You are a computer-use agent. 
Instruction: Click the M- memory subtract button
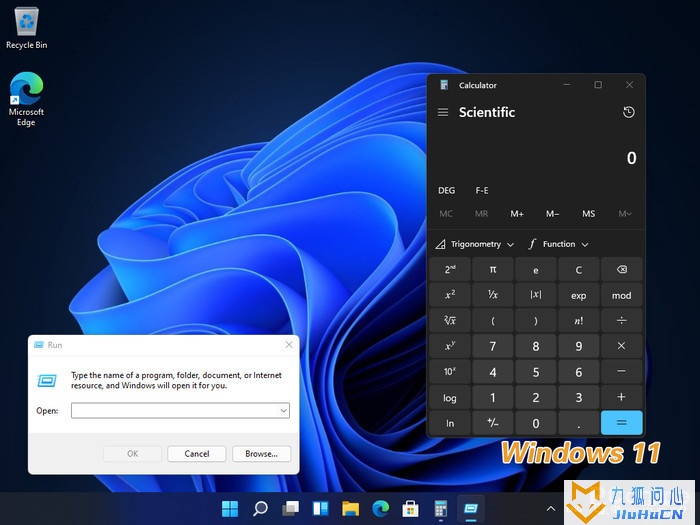point(553,214)
